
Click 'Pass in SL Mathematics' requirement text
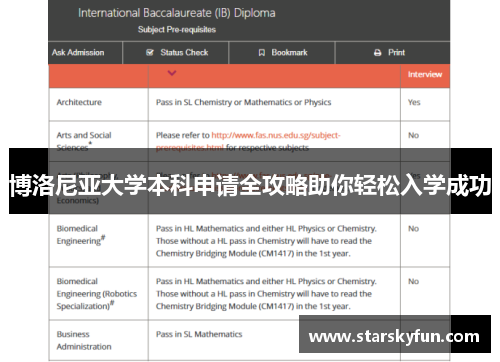[199, 334]
